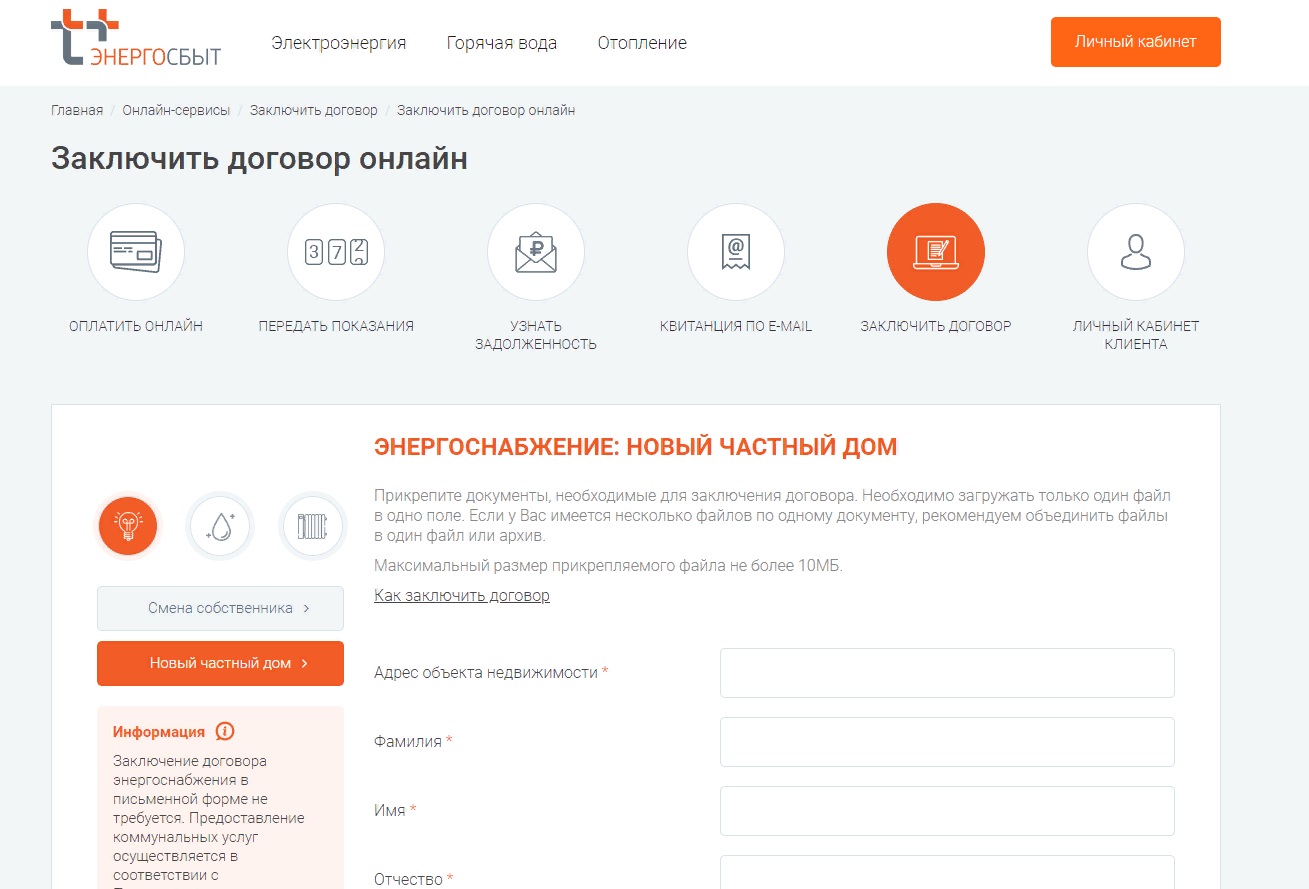
Task: Click the Pay Online card icon
Action: click(x=136, y=252)
